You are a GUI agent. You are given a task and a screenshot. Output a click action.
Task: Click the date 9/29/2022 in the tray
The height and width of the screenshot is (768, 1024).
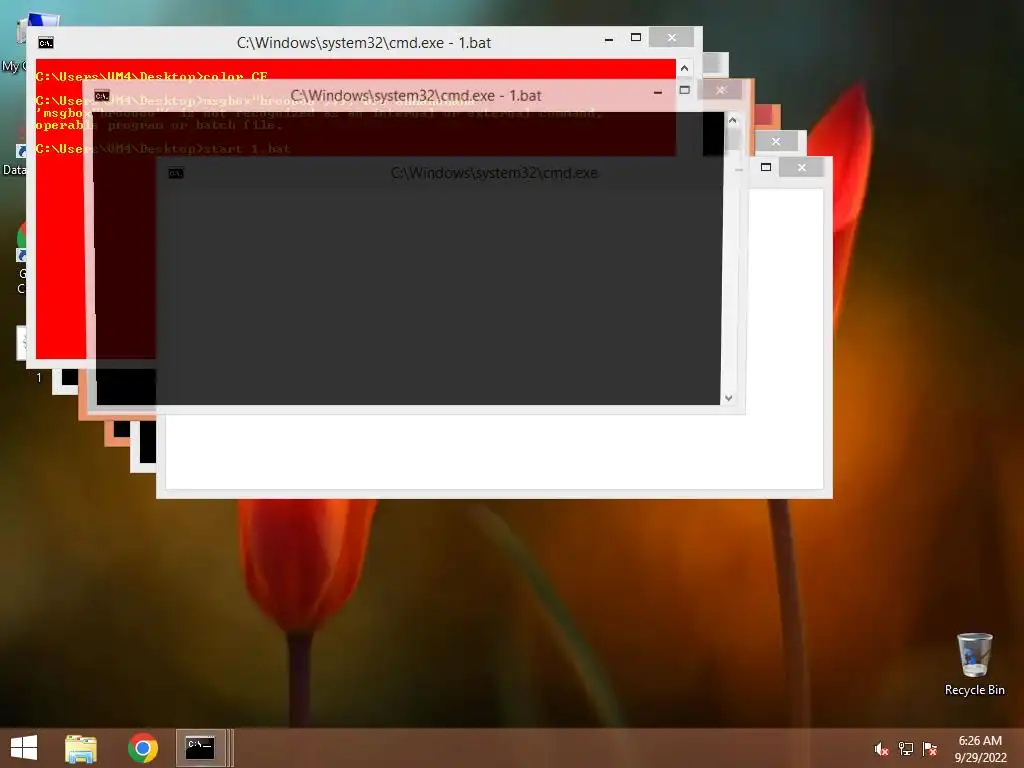(x=981, y=758)
